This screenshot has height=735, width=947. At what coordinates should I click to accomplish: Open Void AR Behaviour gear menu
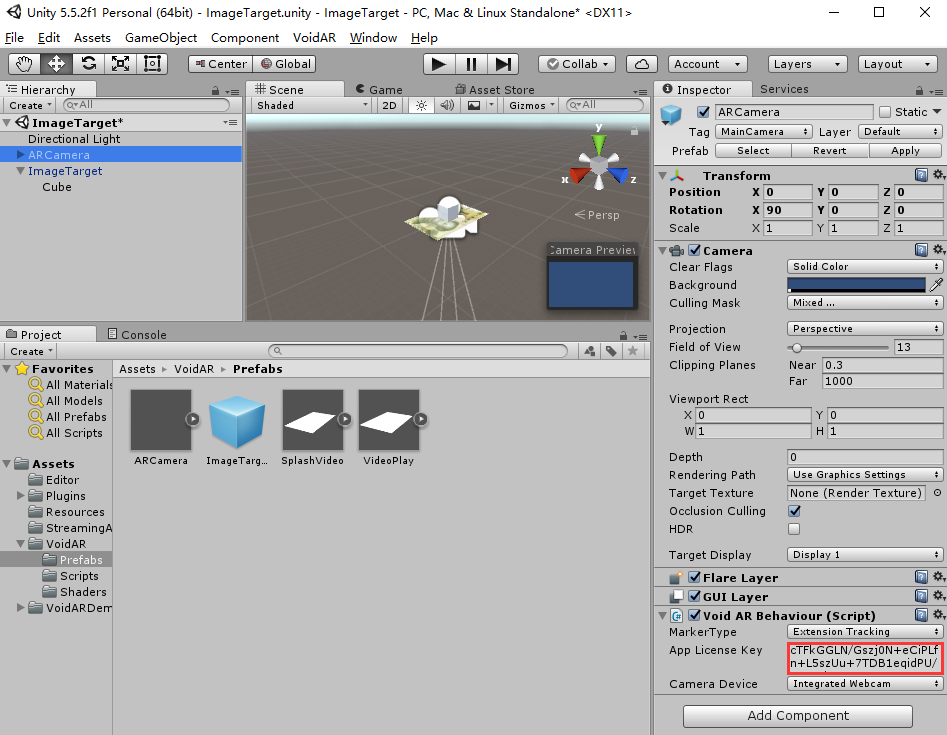pos(939,615)
